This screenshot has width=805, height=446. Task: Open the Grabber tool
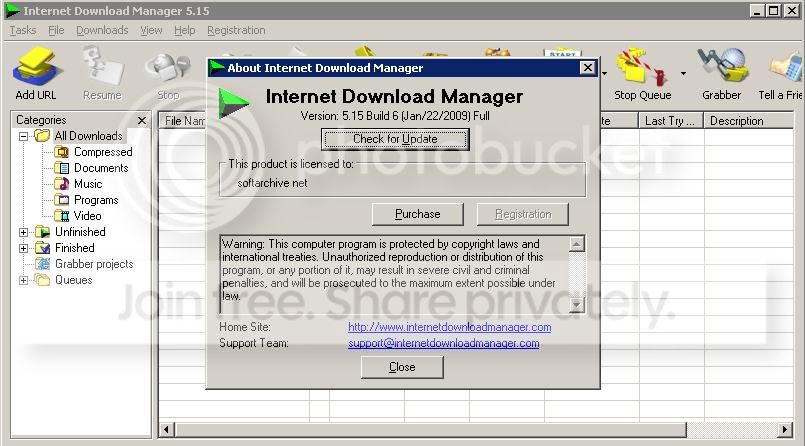721,73
